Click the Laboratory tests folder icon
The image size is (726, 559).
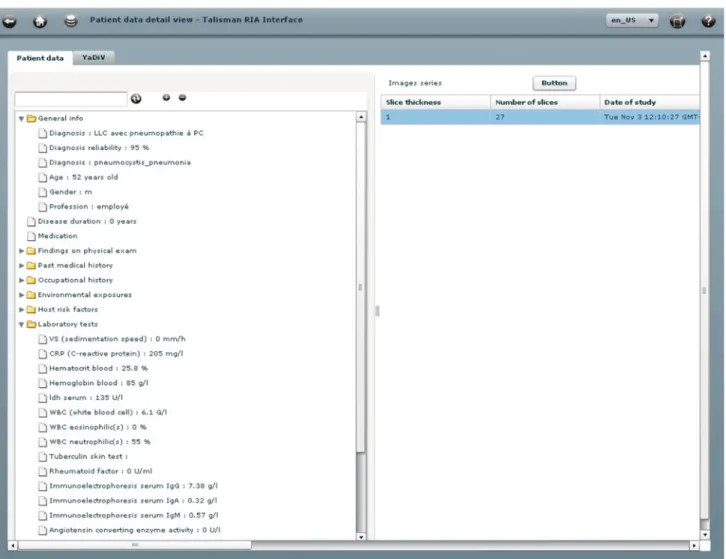click(x=31, y=324)
